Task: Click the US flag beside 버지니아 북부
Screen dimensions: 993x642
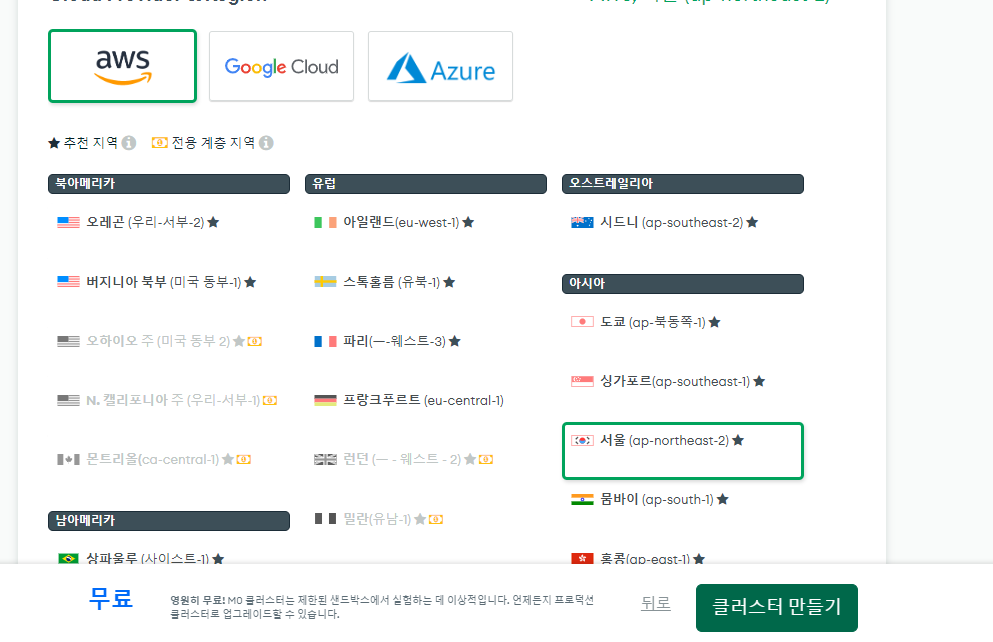Action: click(x=68, y=282)
